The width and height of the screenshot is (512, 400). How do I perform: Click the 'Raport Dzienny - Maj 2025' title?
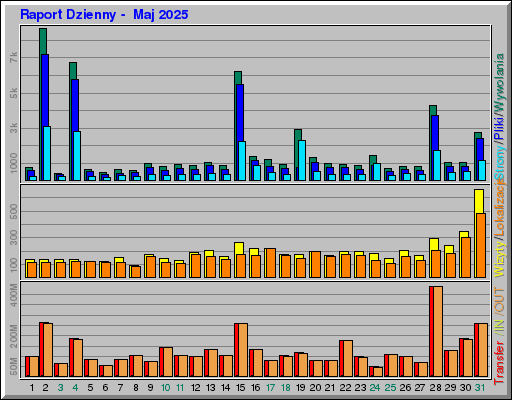click(x=104, y=15)
